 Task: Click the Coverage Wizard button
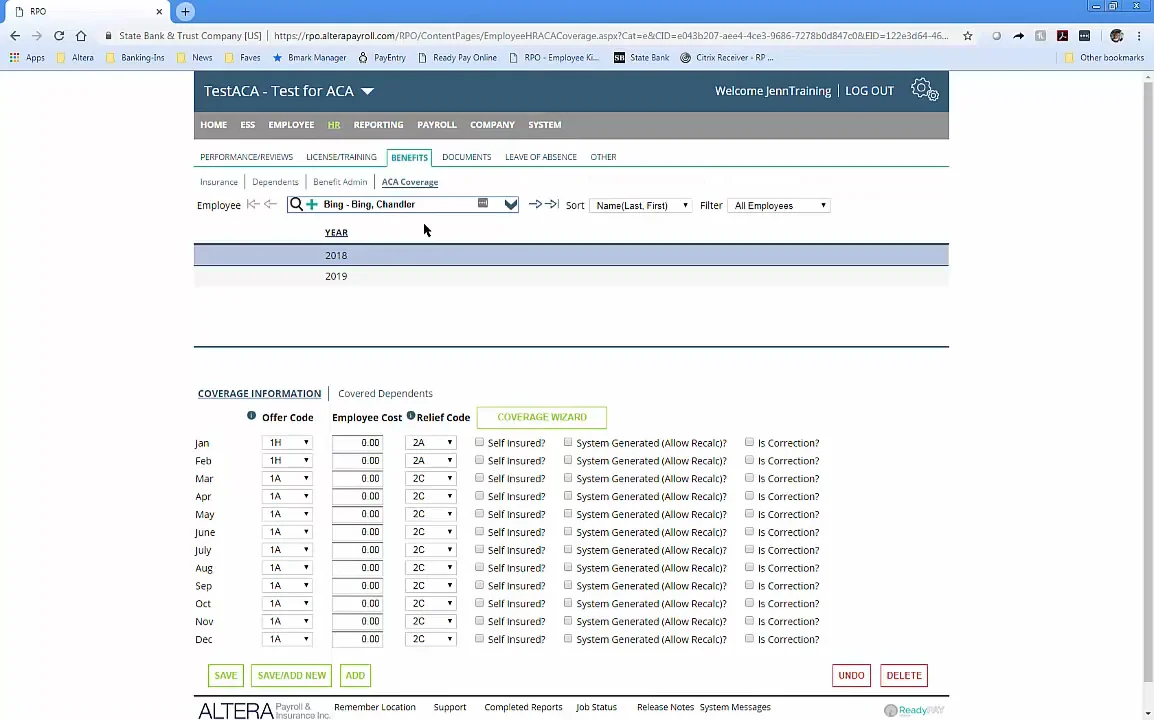click(541, 417)
